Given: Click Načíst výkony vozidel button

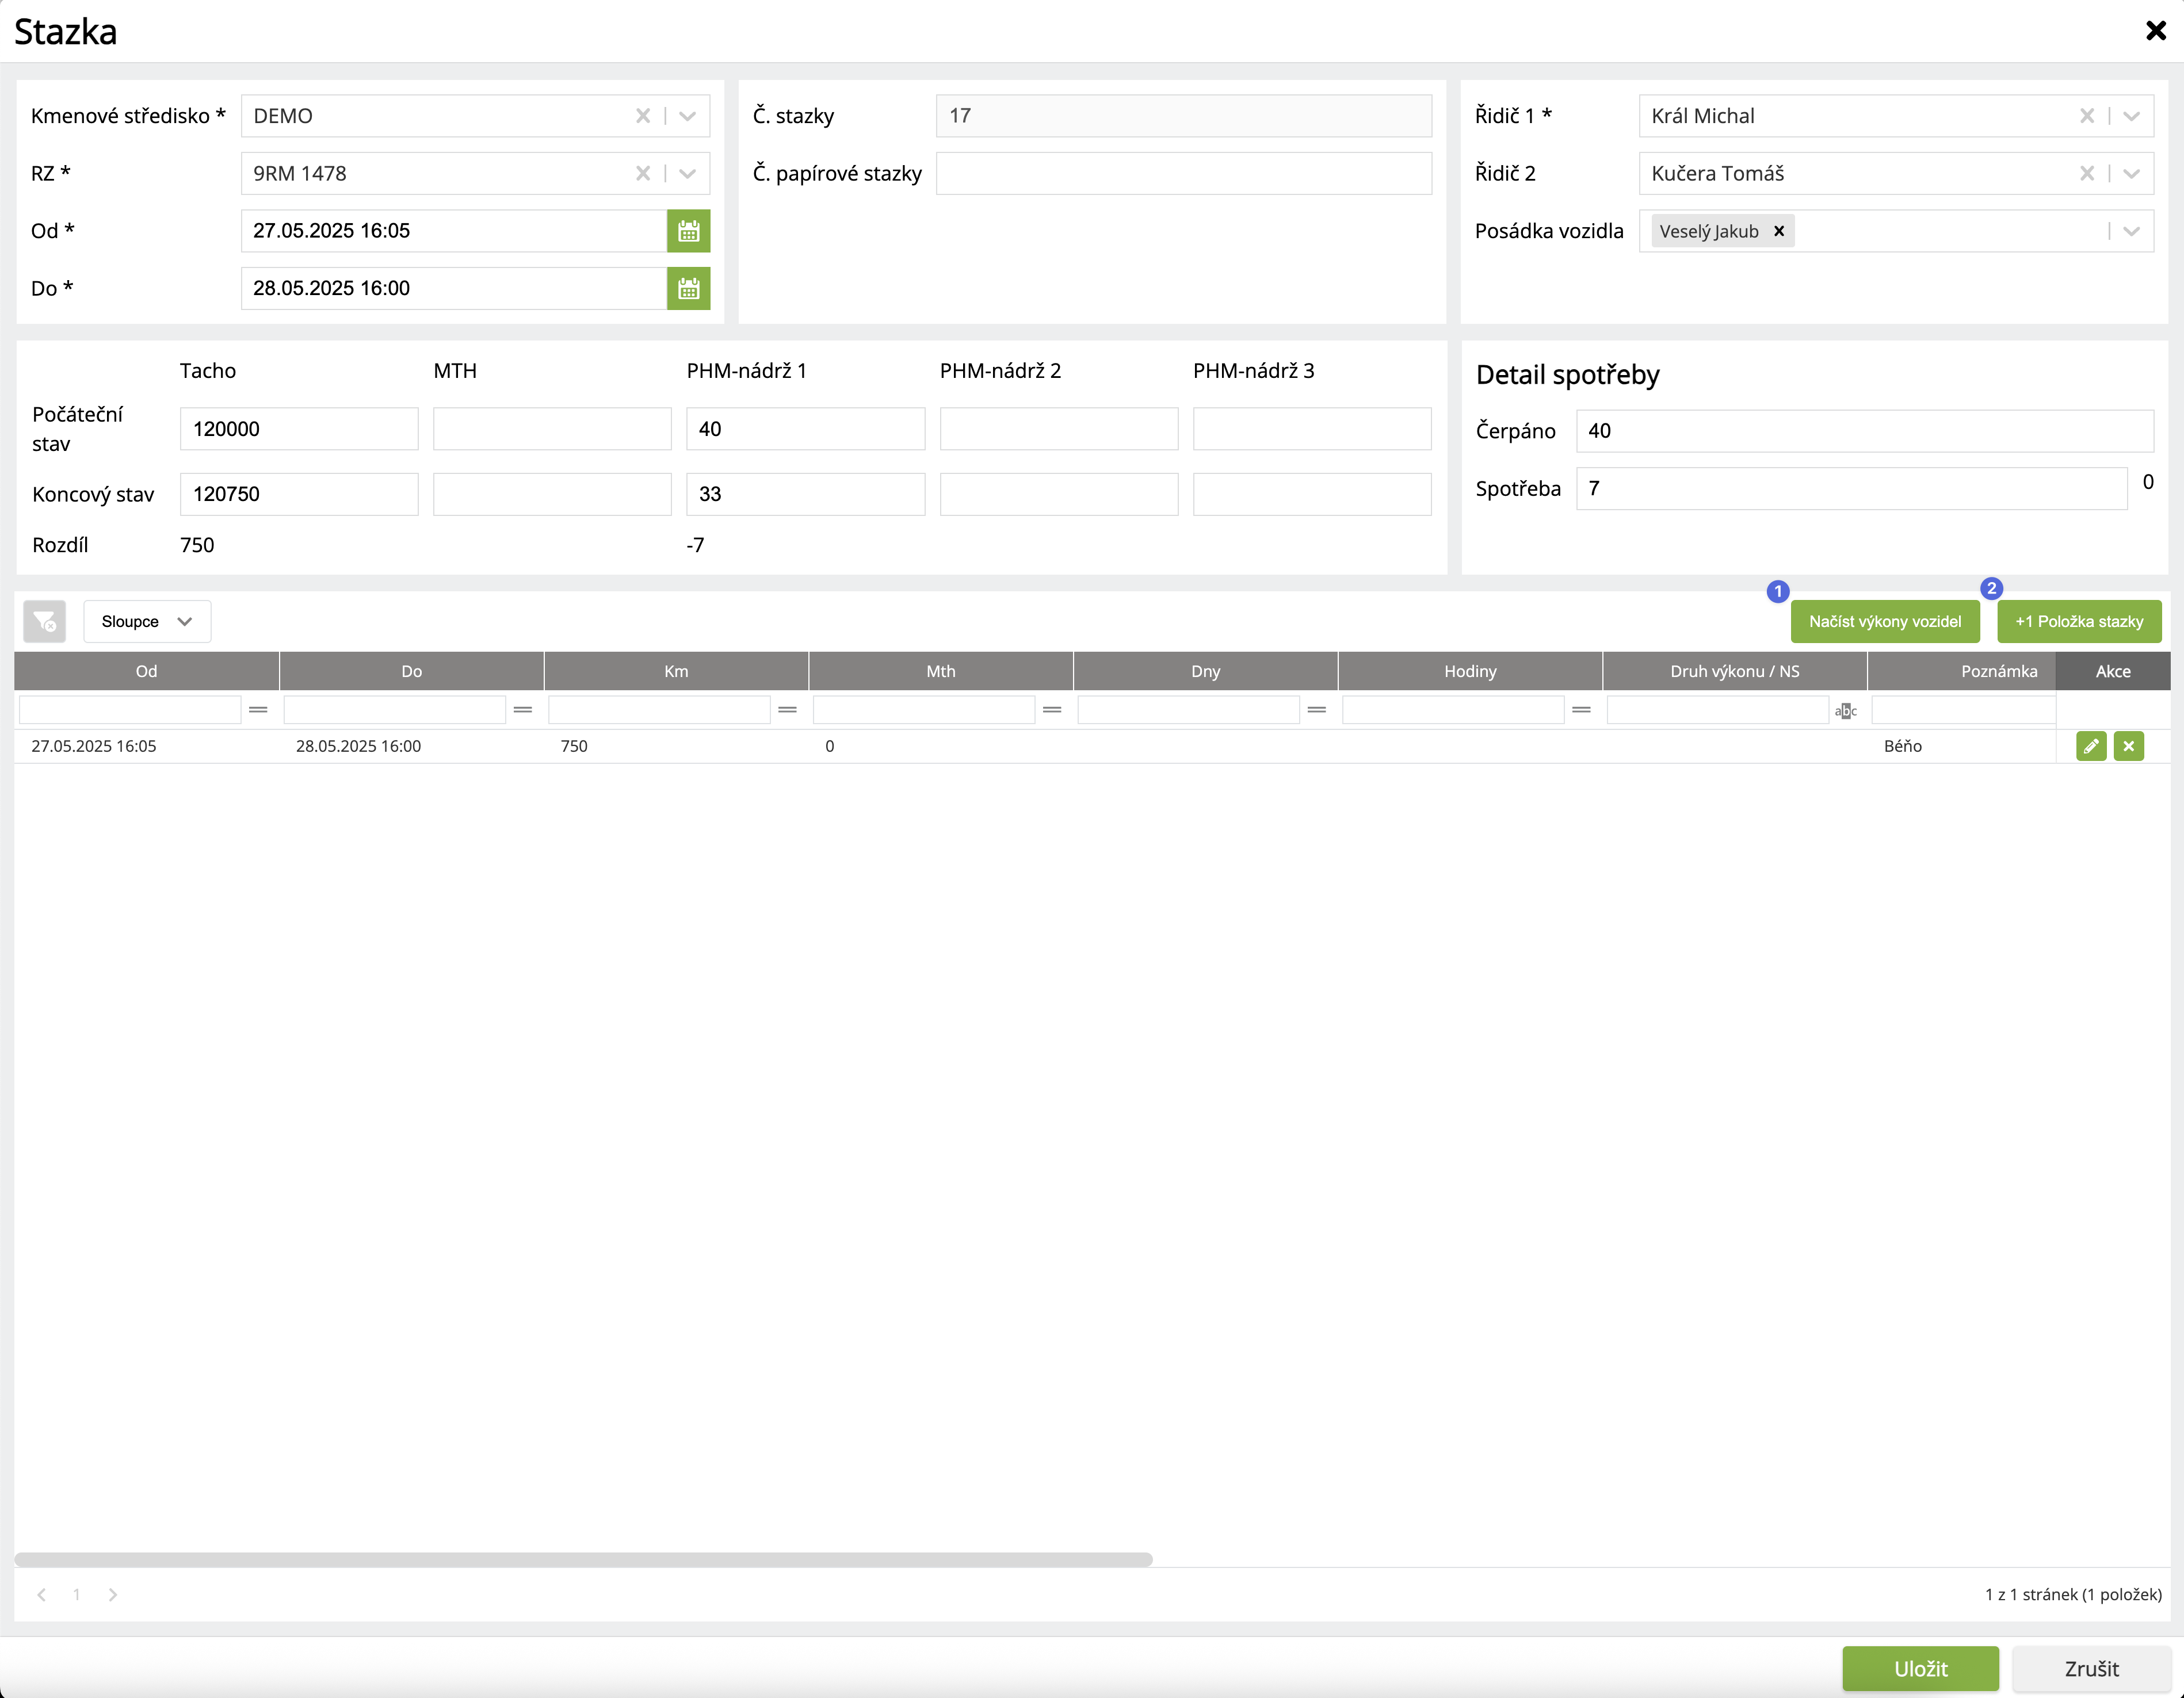Looking at the screenshot, I should (x=1884, y=621).
